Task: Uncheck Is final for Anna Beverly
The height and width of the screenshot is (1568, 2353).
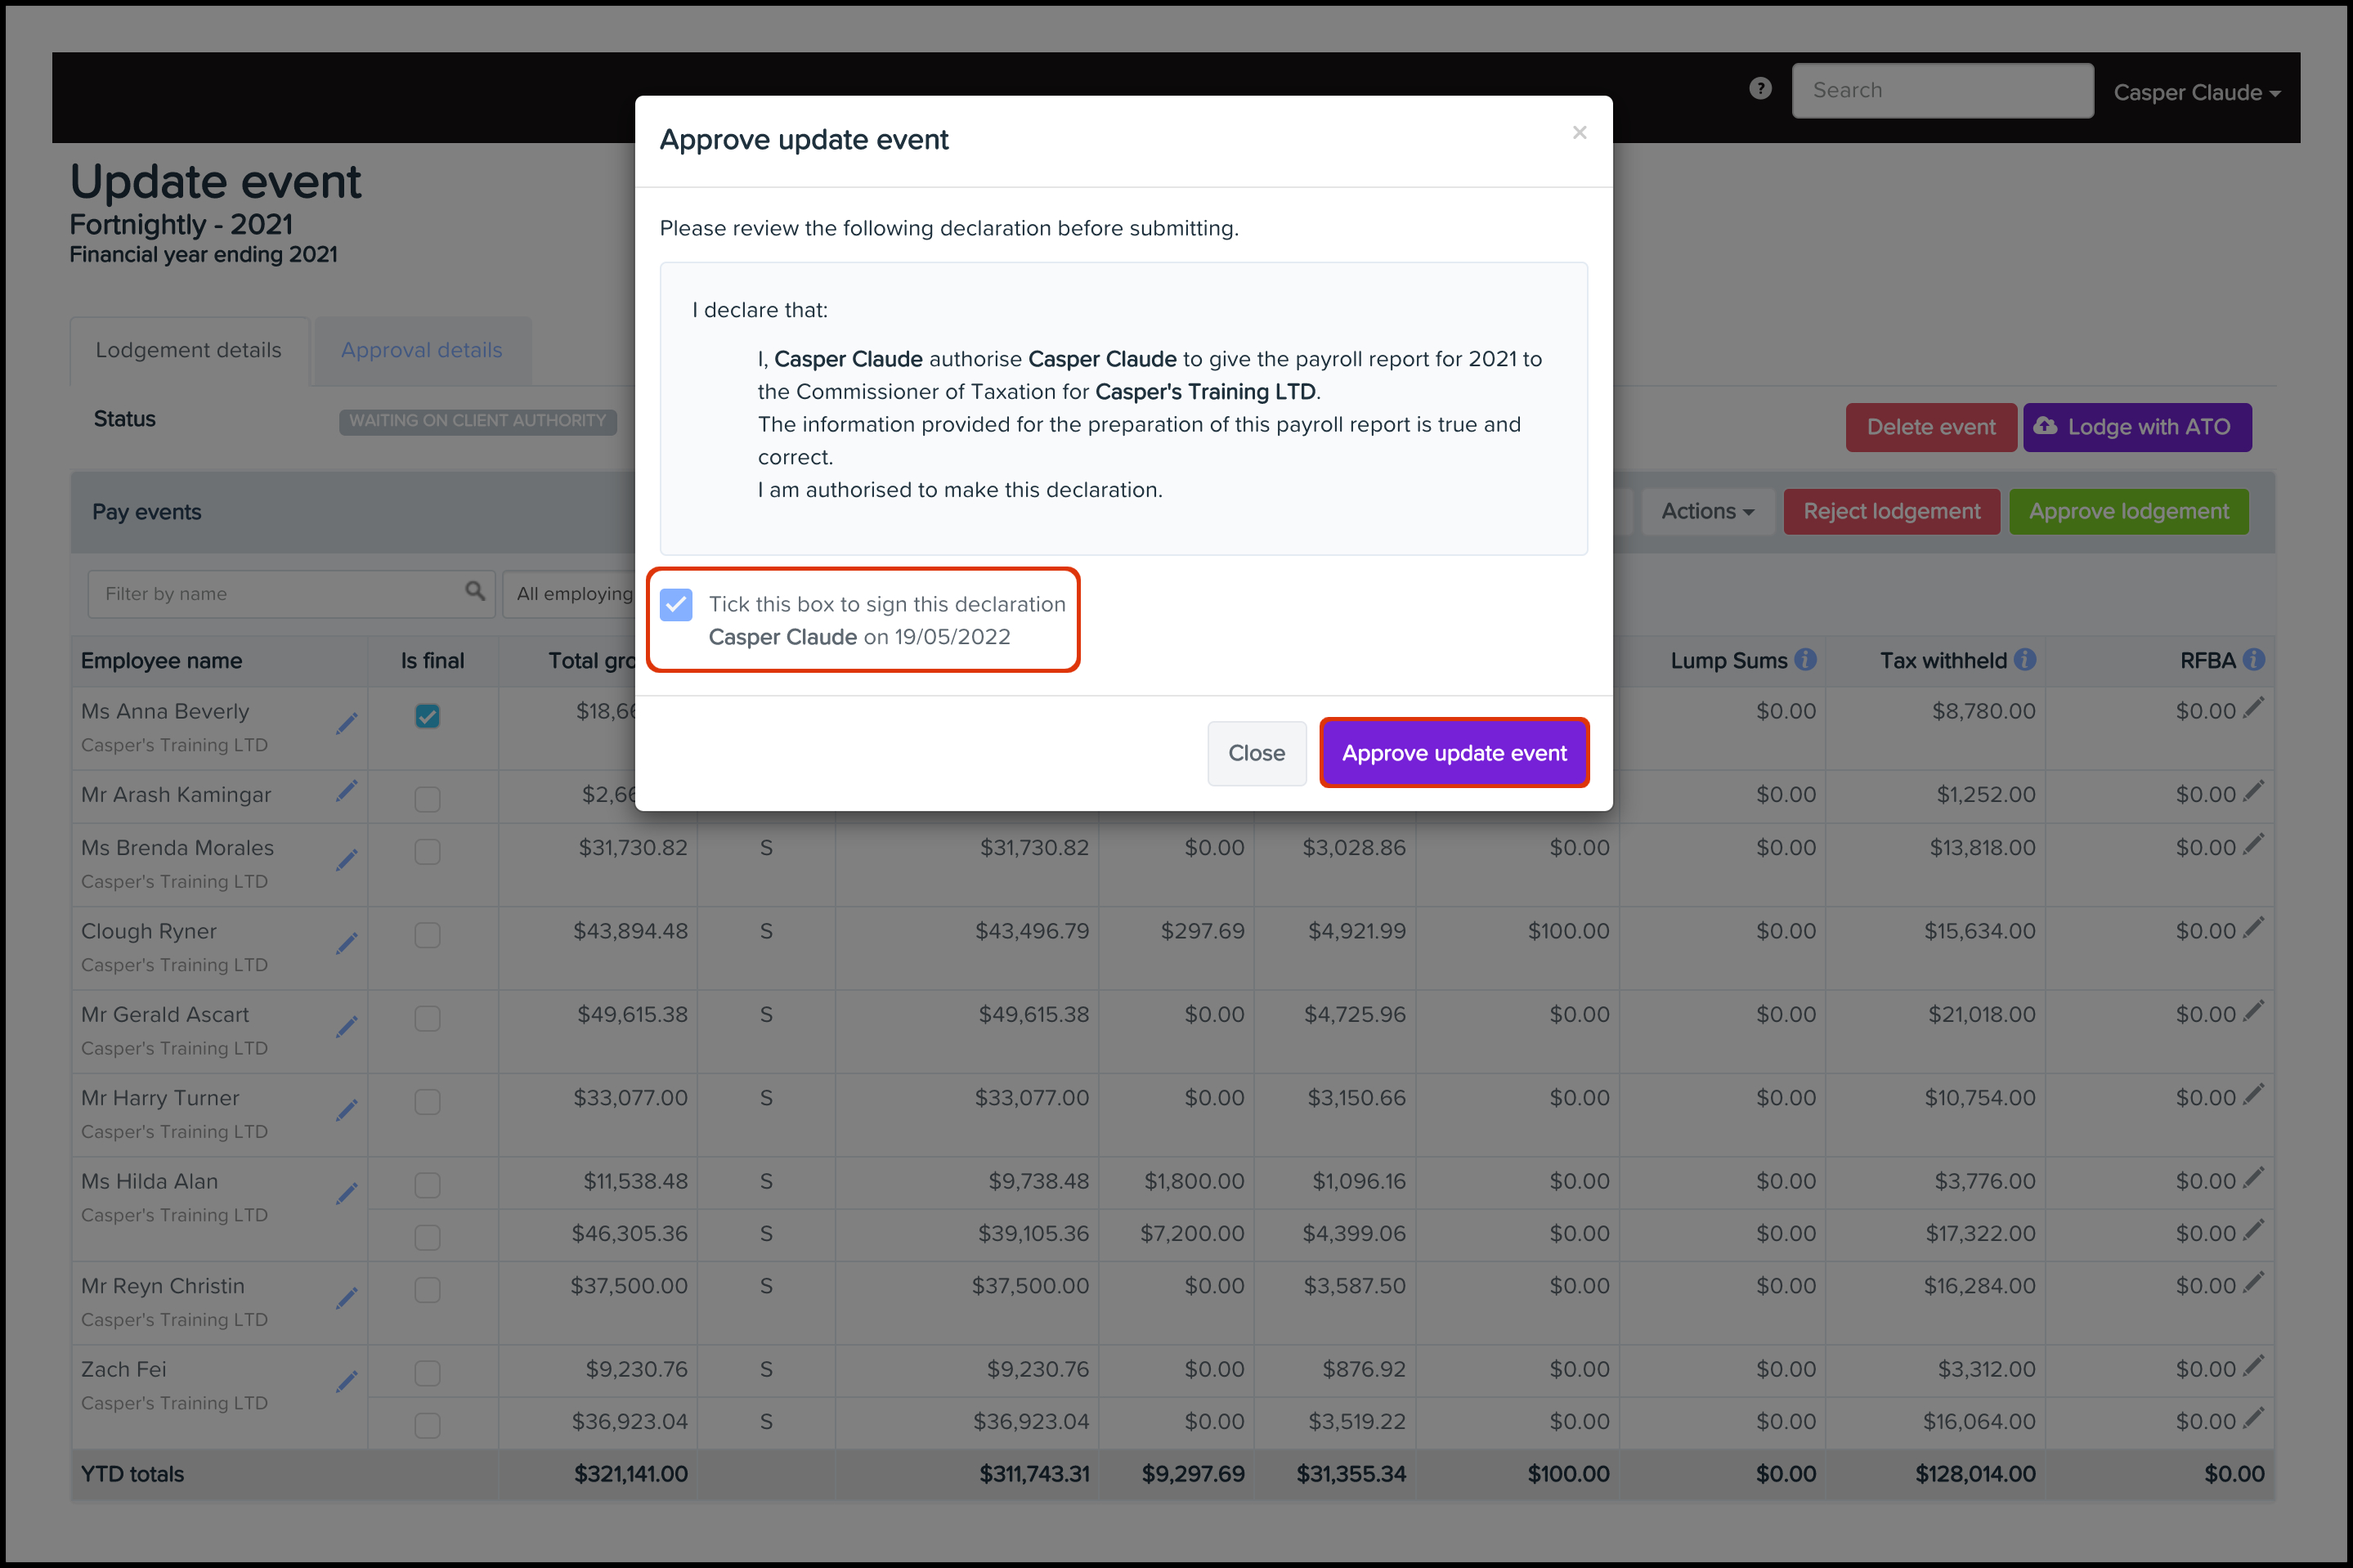Action: (427, 716)
